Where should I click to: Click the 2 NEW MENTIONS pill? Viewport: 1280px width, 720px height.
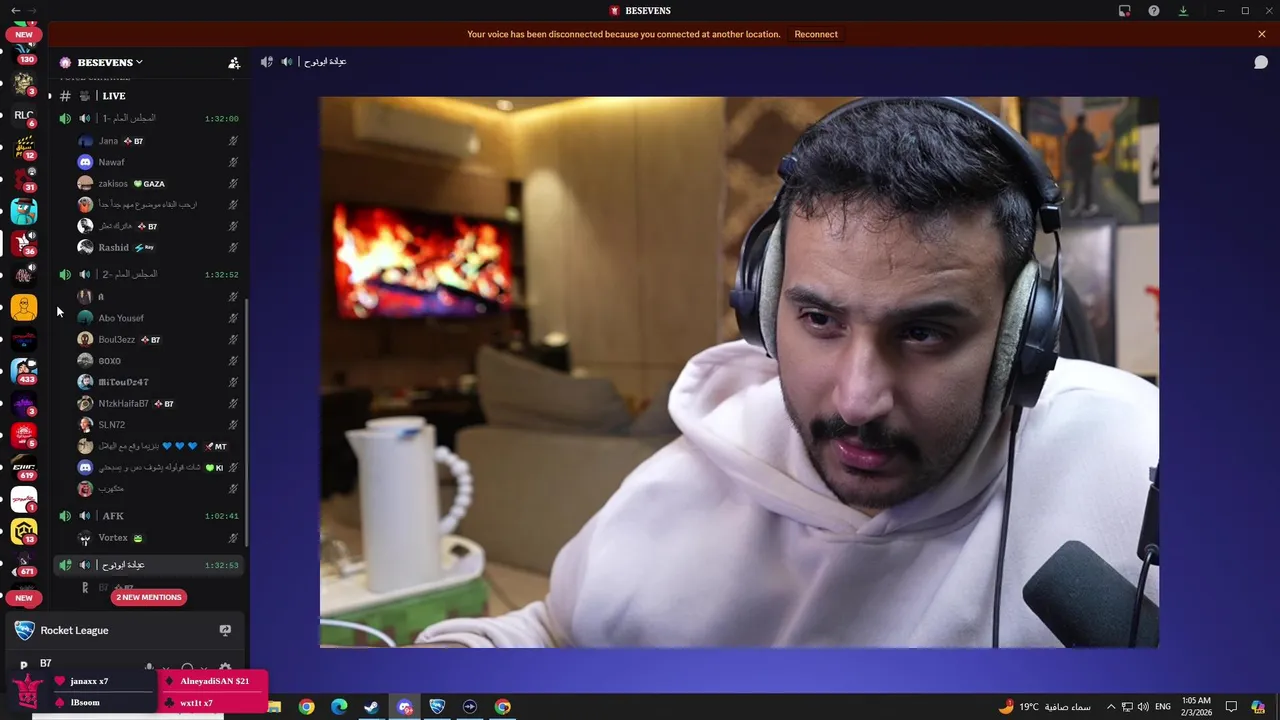click(149, 597)
